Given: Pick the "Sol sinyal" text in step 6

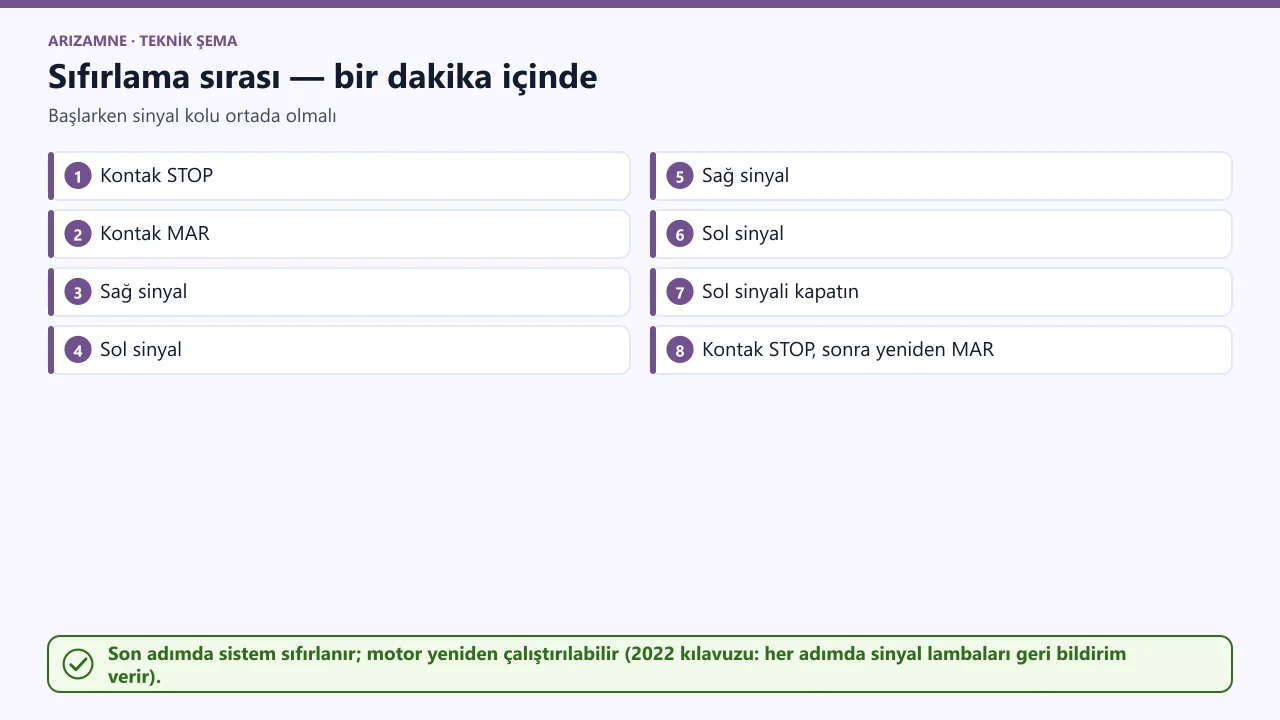Looking at the screenshot, I should [743, 234].
